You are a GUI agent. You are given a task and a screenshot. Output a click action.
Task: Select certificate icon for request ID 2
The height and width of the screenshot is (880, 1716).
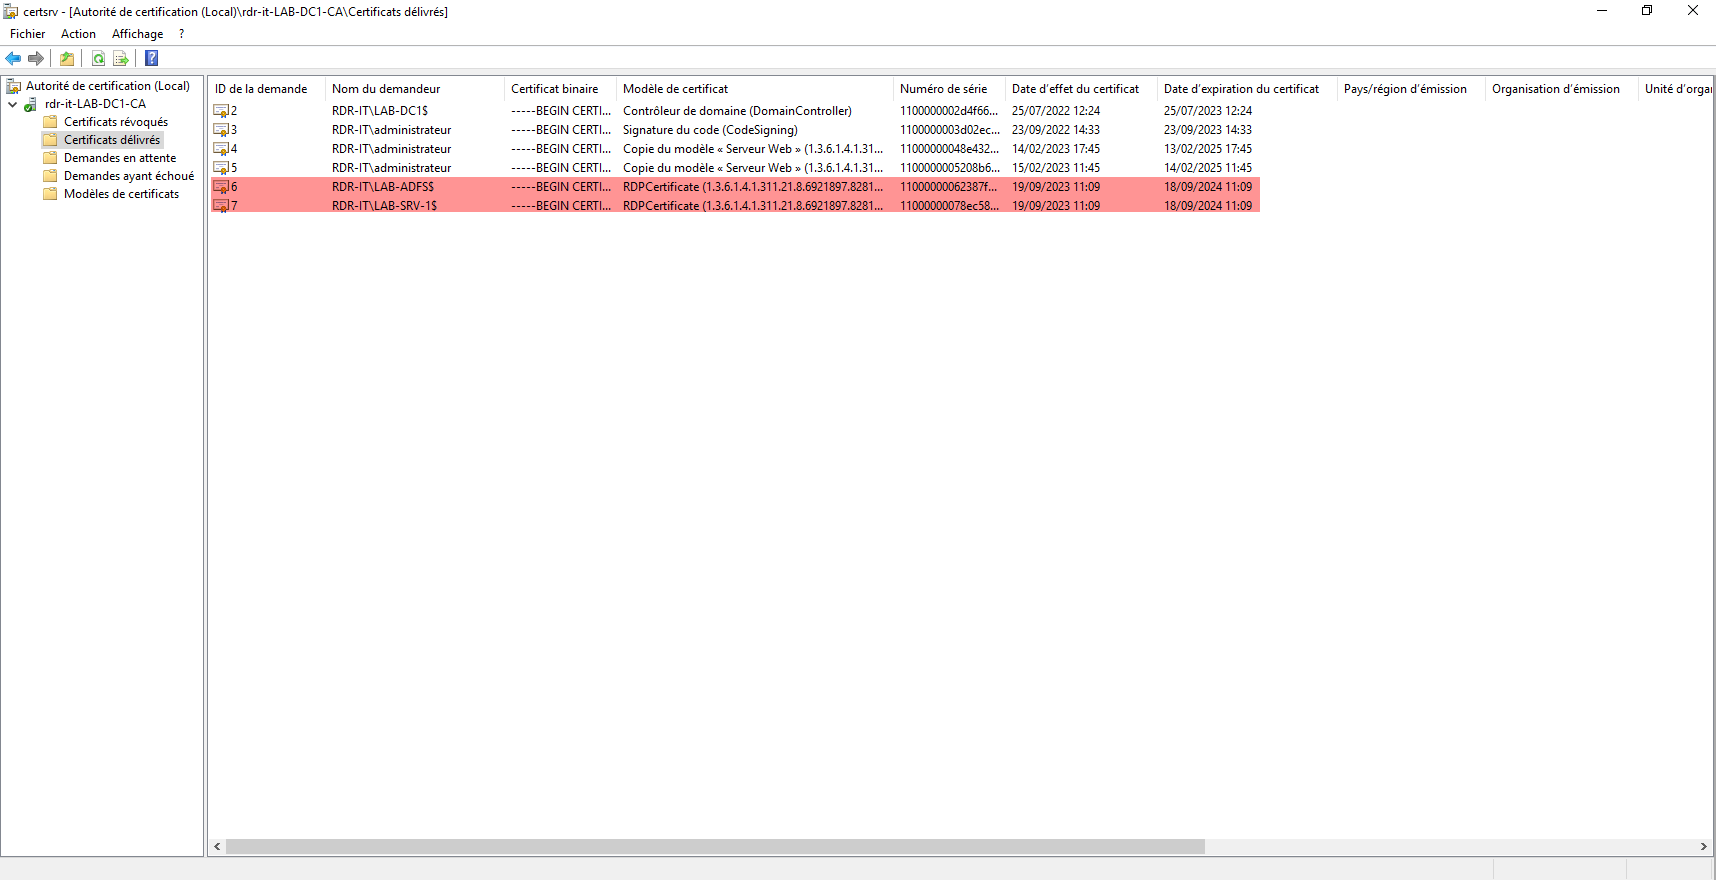click(221, 111)
